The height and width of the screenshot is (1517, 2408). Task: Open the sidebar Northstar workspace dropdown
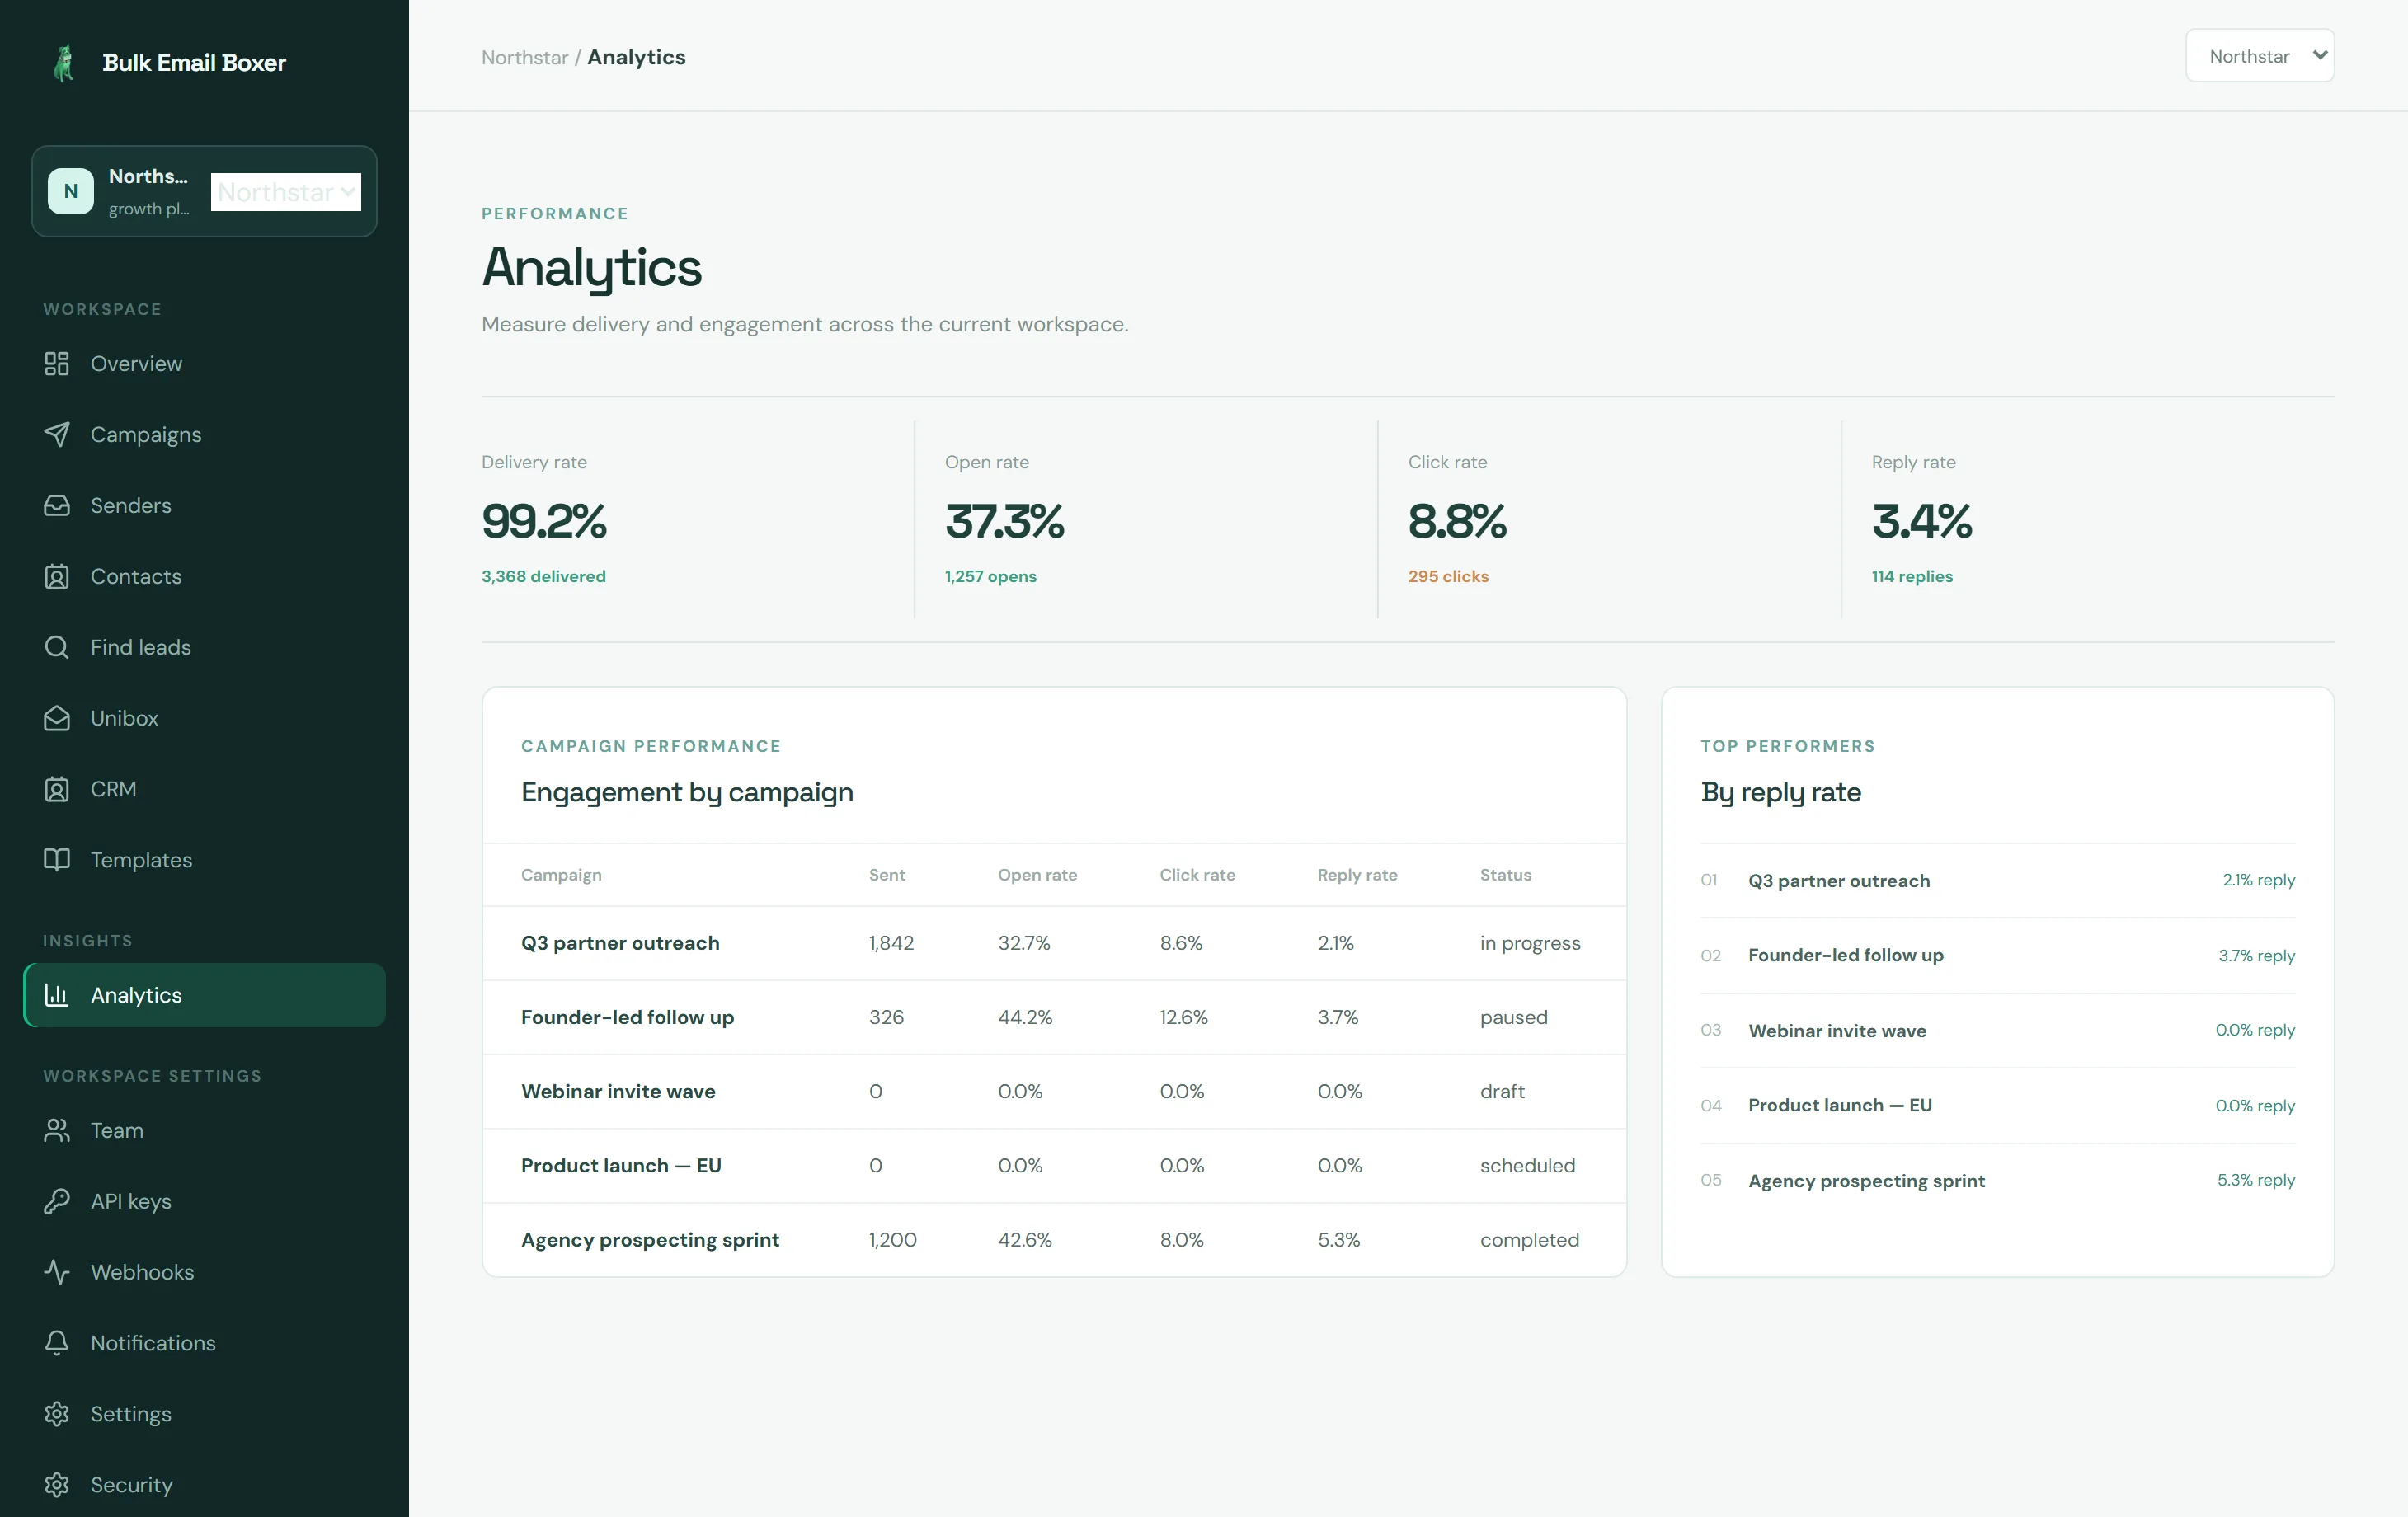[x=286, y=192]
